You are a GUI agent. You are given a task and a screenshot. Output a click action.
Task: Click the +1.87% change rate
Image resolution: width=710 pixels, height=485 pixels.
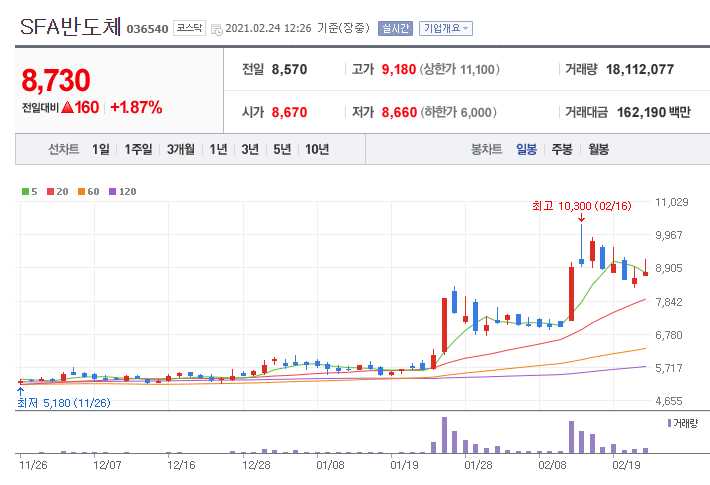136,107
